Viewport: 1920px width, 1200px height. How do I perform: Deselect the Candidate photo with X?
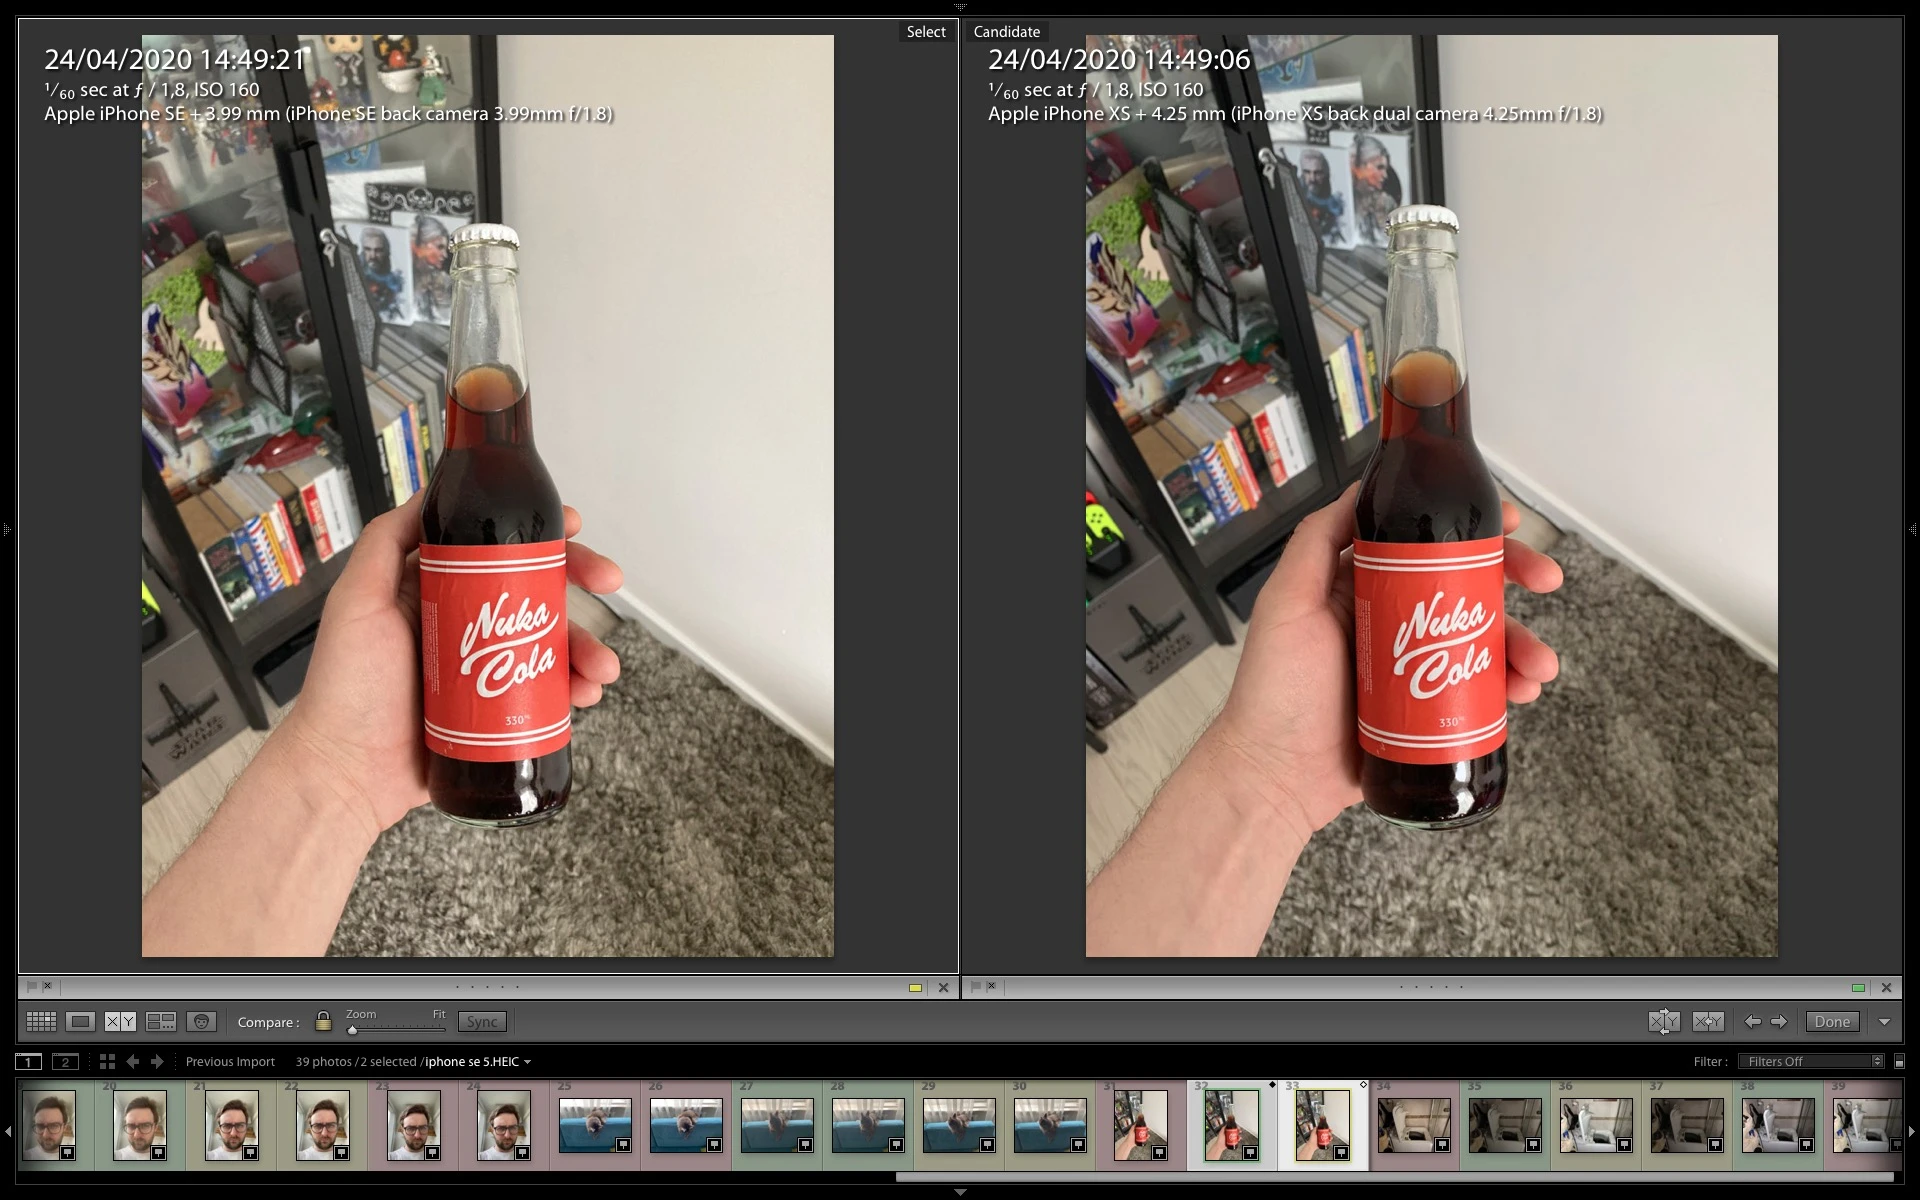point(1886,987)
